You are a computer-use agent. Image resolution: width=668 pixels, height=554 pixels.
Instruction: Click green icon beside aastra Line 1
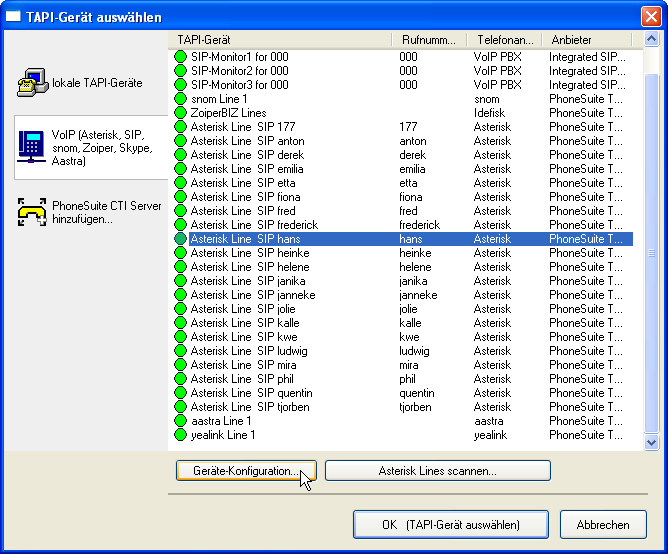(x=181, y=421)
